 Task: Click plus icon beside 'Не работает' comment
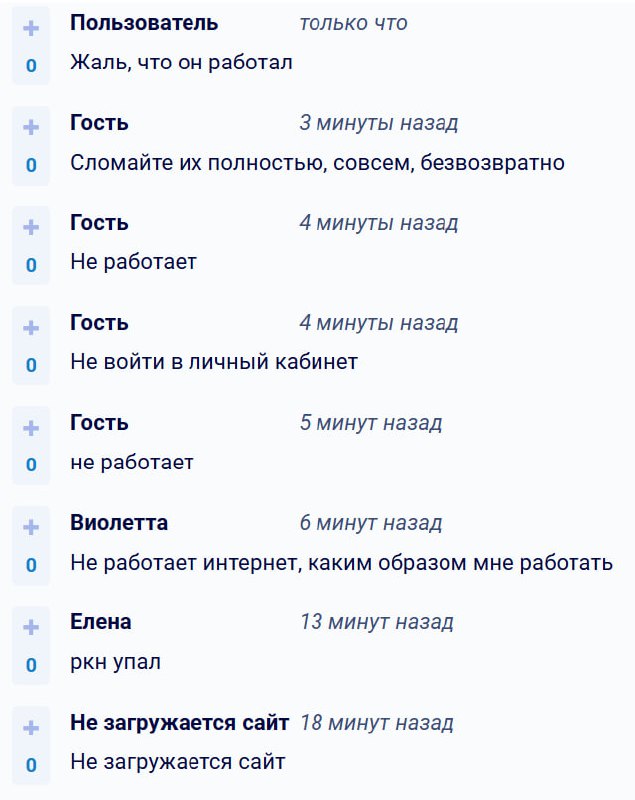[x=31, y=227]
